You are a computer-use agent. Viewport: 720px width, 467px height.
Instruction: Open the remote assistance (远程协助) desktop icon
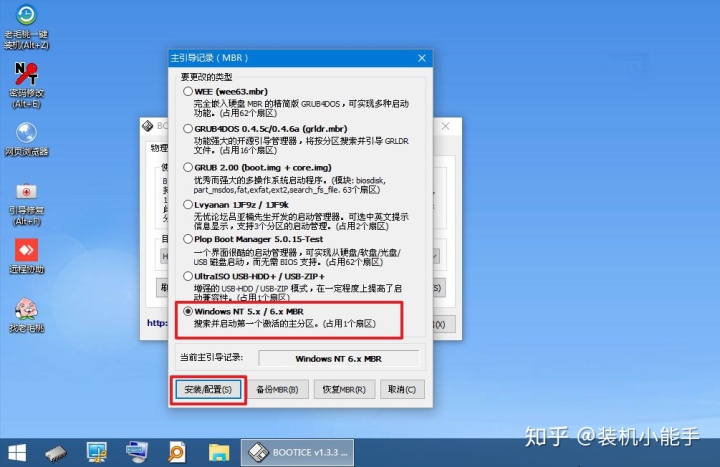tap(26, 256)
